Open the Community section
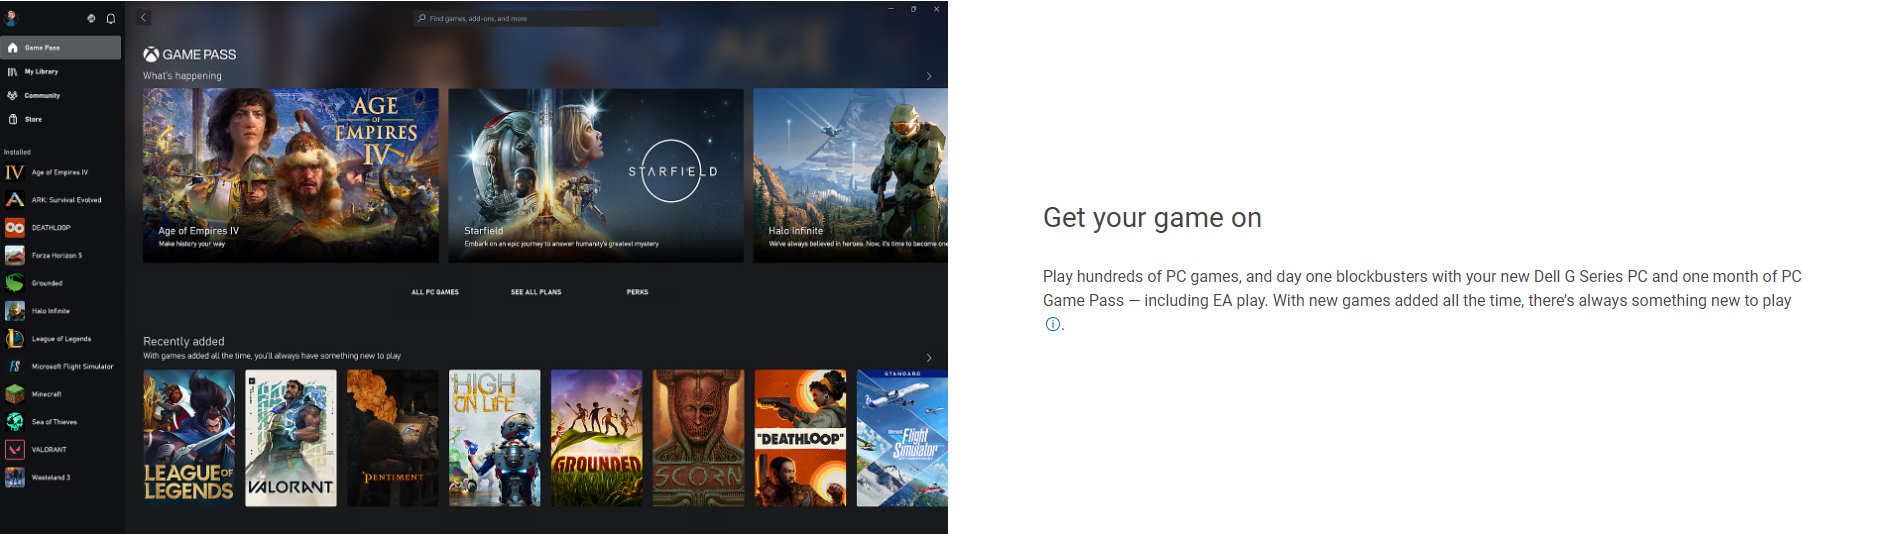Viewport: 1895px width, 534px height. [x=61, y=95]
